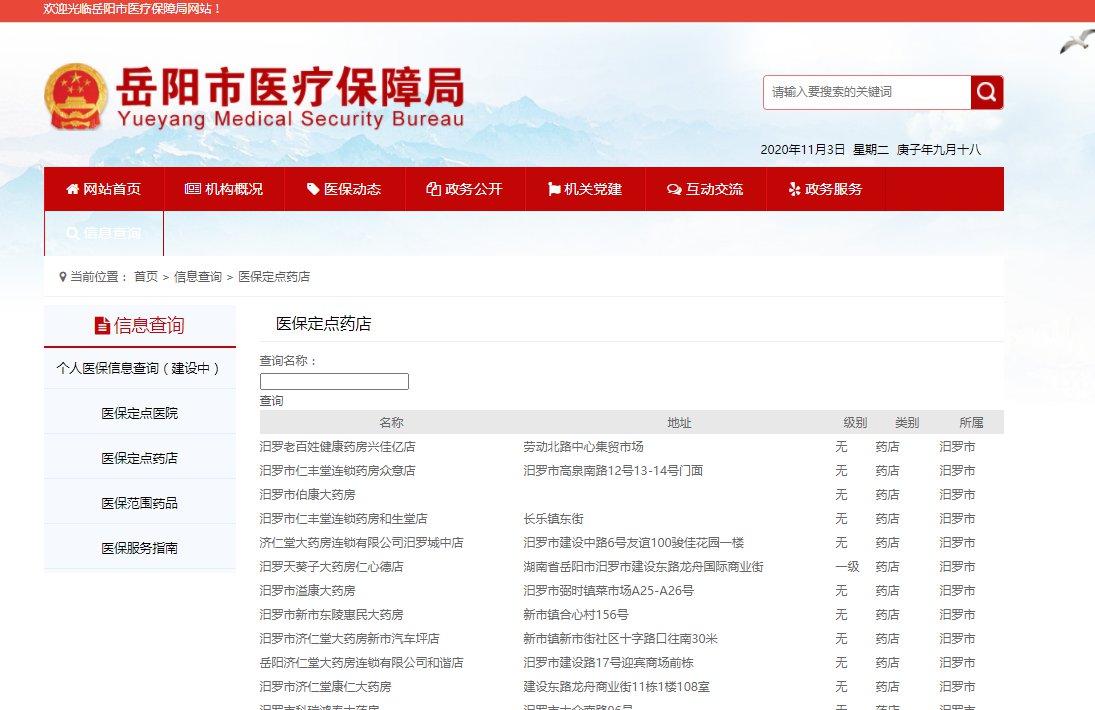The height and width of the screenshot is (710, 1095).
Task: Open the 汨罗市伯康大药房 pharmacy entry
Action: [x=307, y=494]
